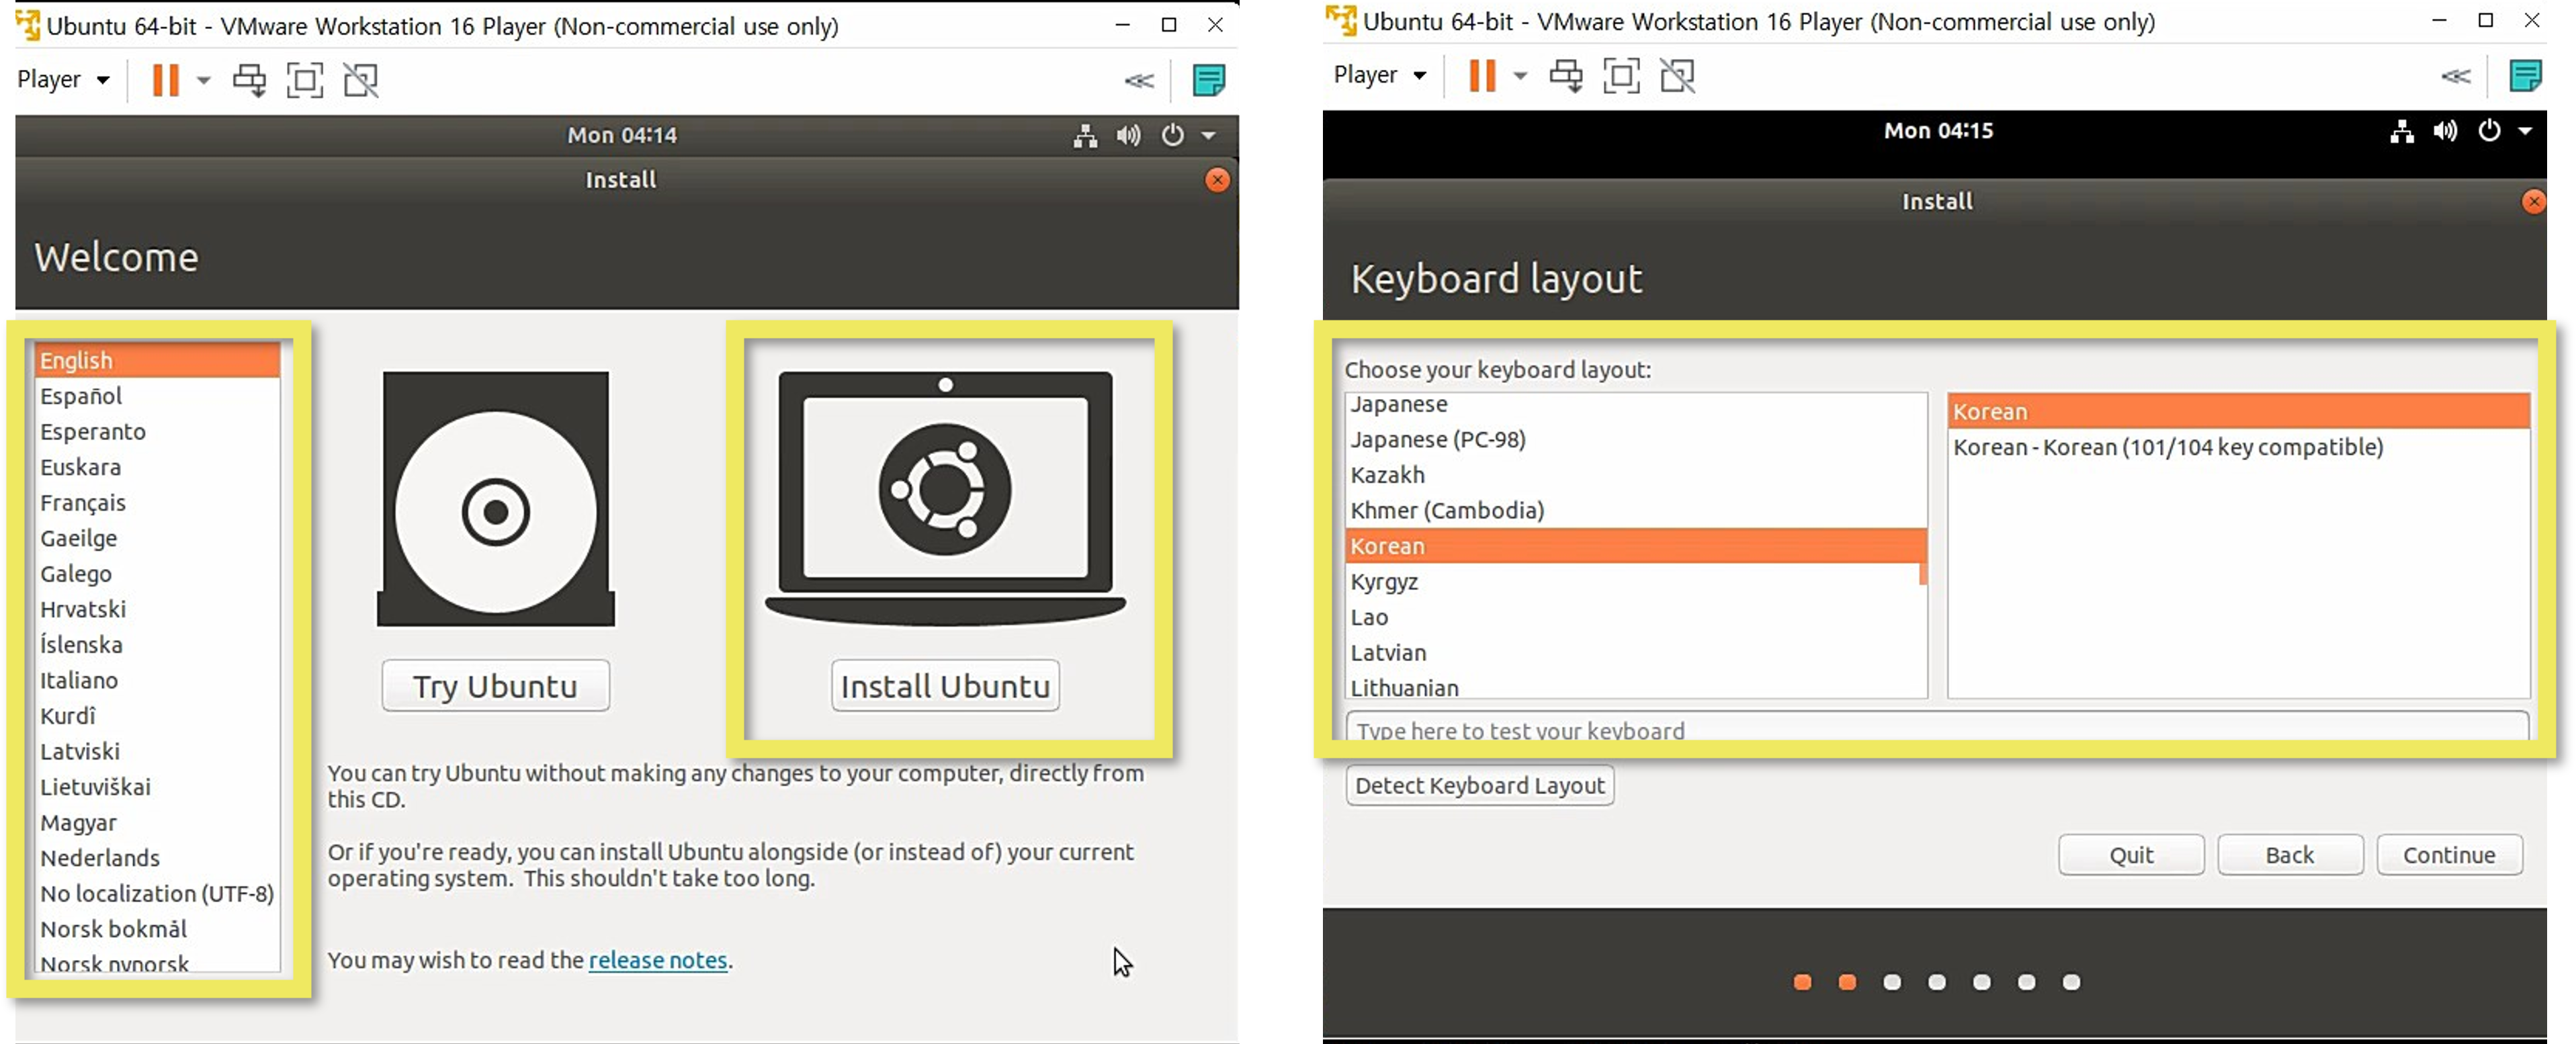The height and width of the screenshot is (1044, 2576).
Task: Select Kazakh in the keyboard layout list
Action: click(x=1387, y=475)
